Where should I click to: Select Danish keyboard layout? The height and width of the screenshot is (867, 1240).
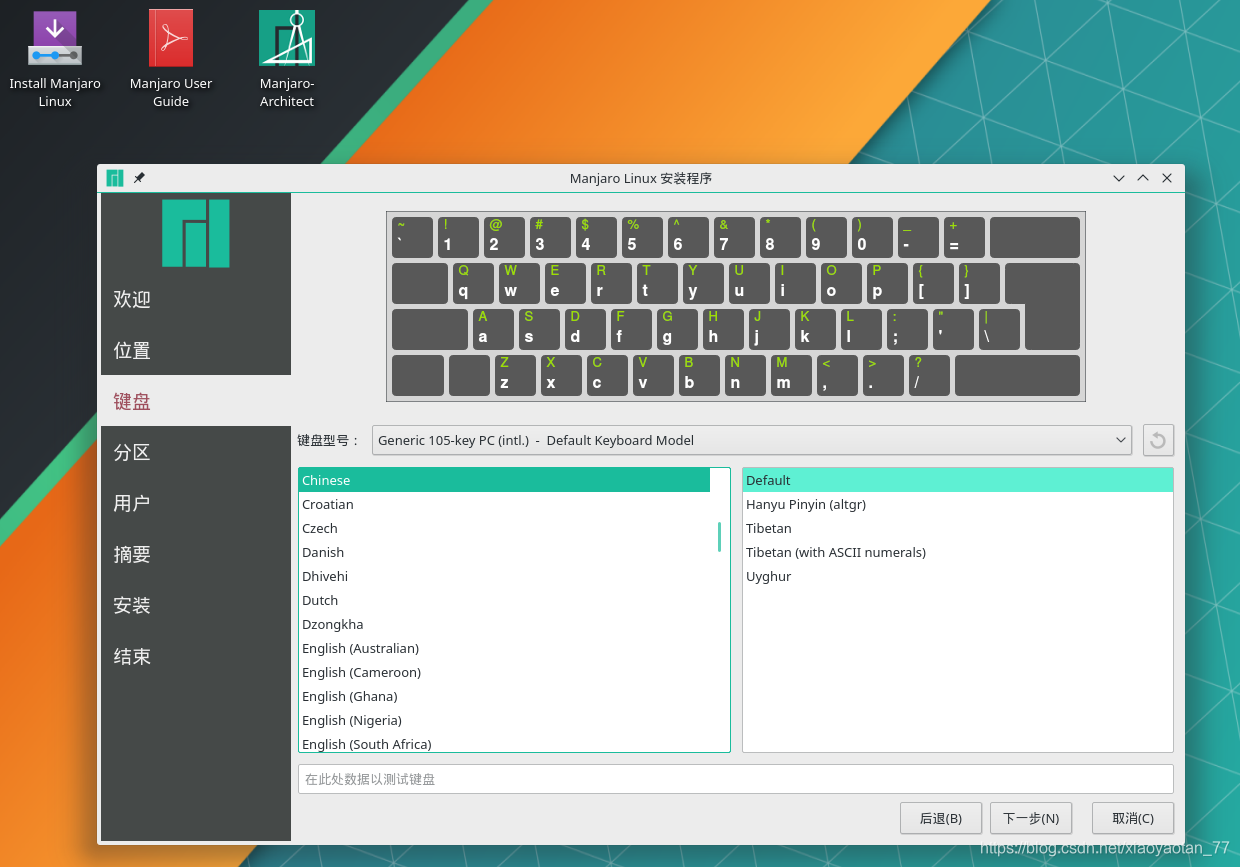coord(504,552)
